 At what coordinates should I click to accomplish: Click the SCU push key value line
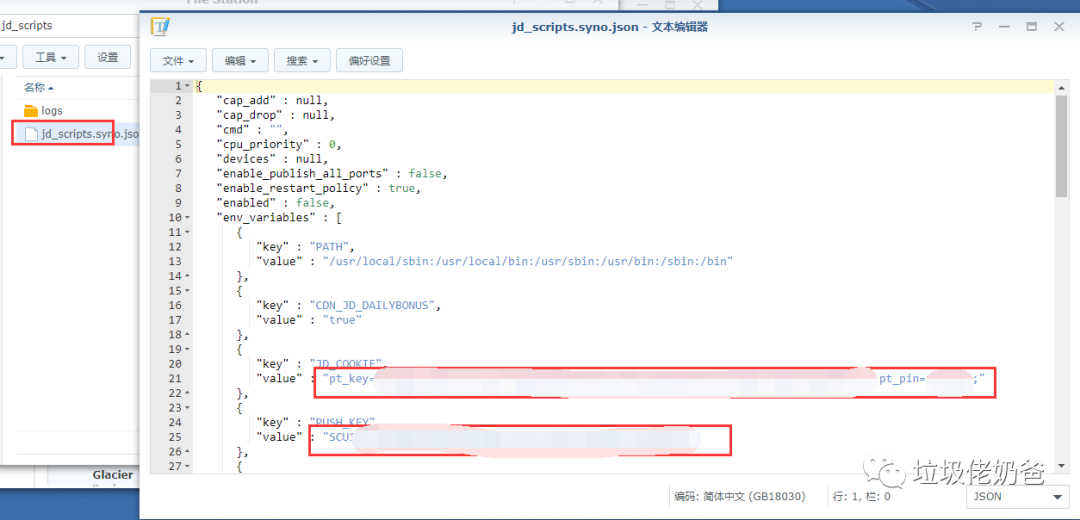pyautogui.click(x=477, y=438)
